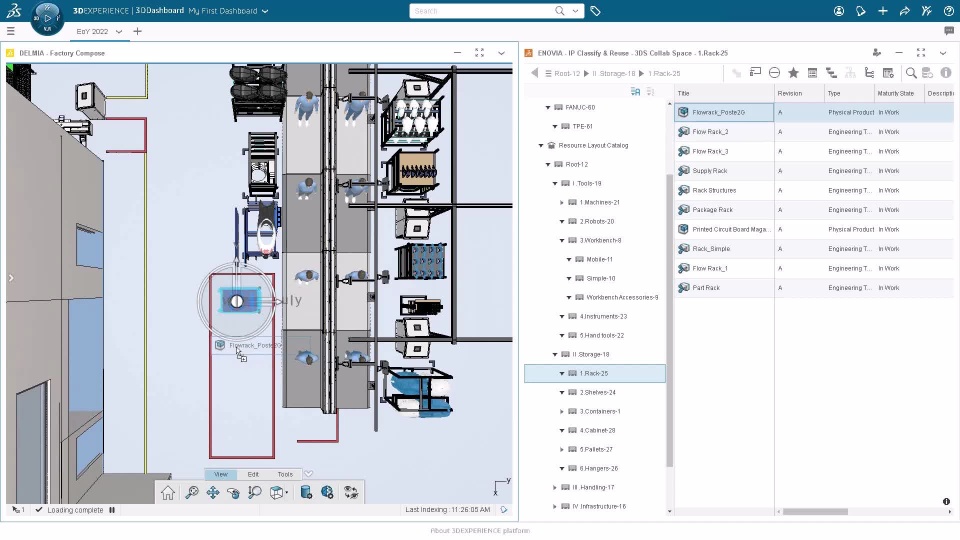The image size is (960, 540).
Task: Click the ENOVIA favorites star icon
Action: 793,73
